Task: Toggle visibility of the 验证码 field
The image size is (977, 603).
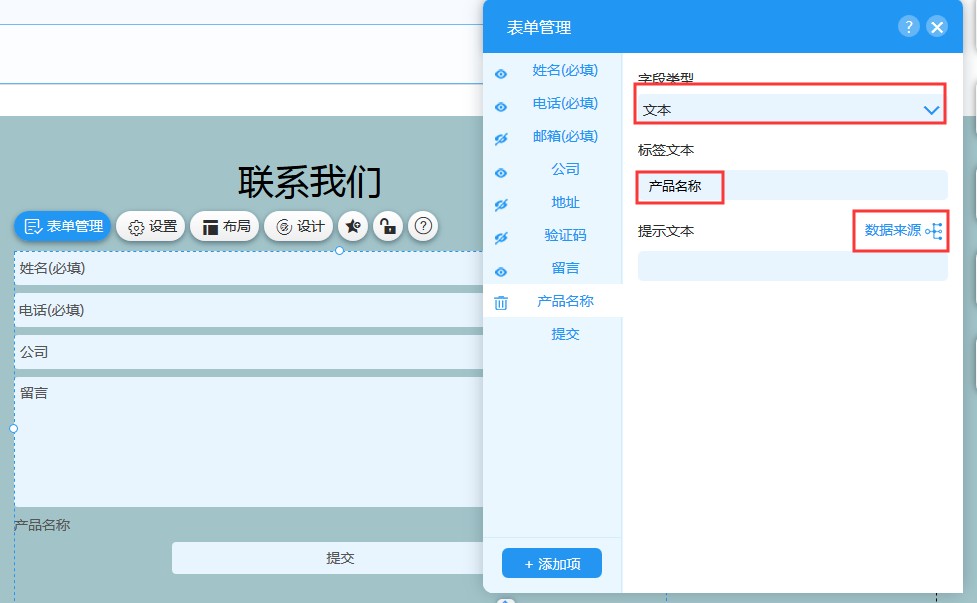Action: coord(501,237)
